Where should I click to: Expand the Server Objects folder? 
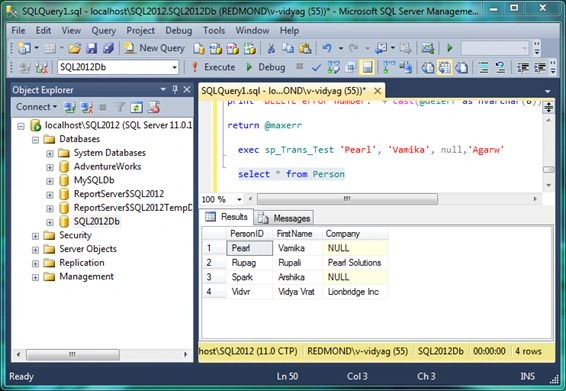(35, 250)
